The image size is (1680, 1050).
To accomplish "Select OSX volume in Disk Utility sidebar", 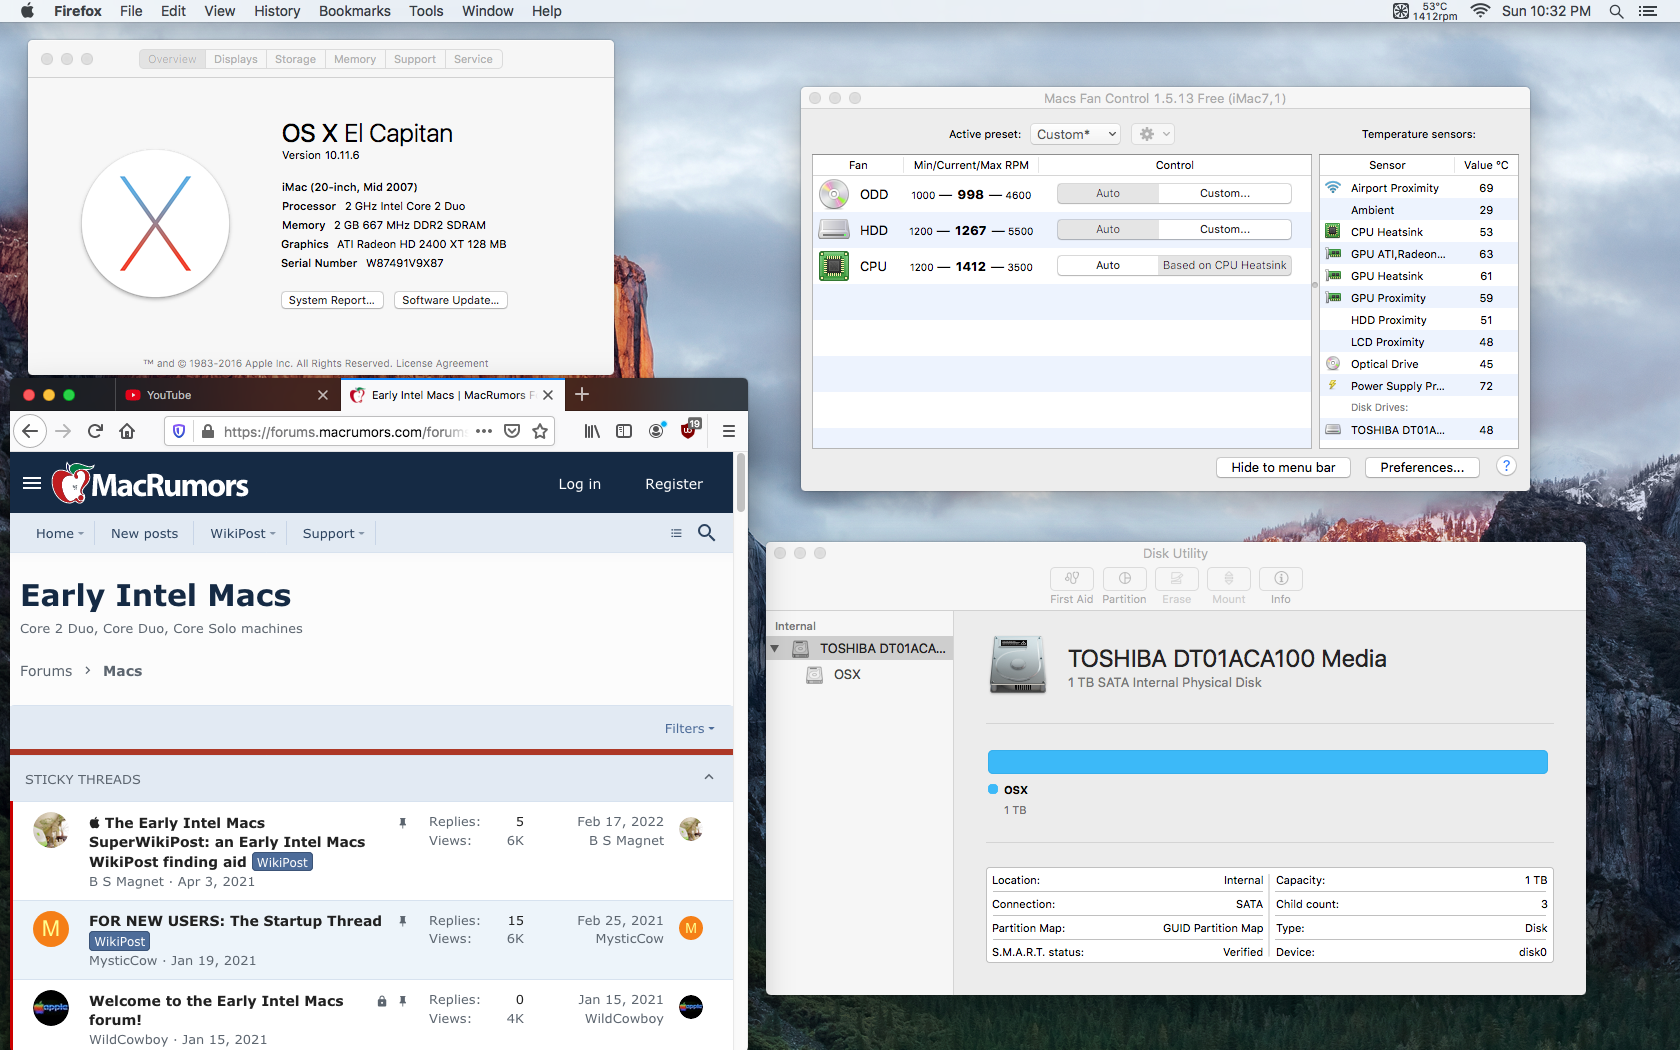I will click(x=859, y=675).
